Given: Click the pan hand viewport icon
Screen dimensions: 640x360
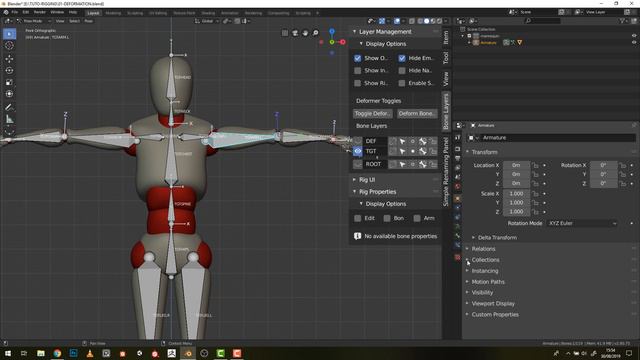Looking at the screenshot, I should [305, 33].
